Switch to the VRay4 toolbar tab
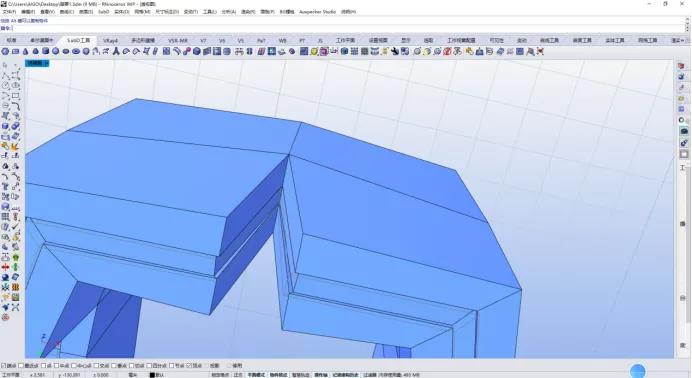The image size is (692, 378). point(110,40)
